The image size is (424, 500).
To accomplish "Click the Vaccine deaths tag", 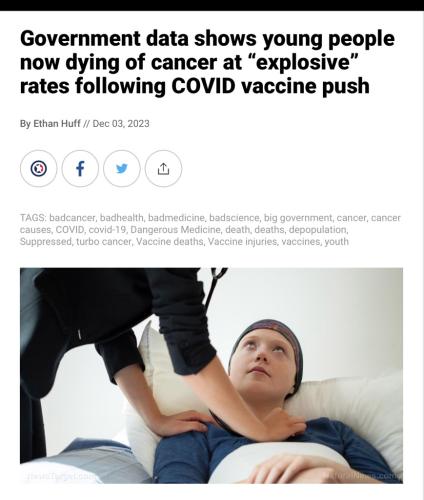I will (169, 241).
